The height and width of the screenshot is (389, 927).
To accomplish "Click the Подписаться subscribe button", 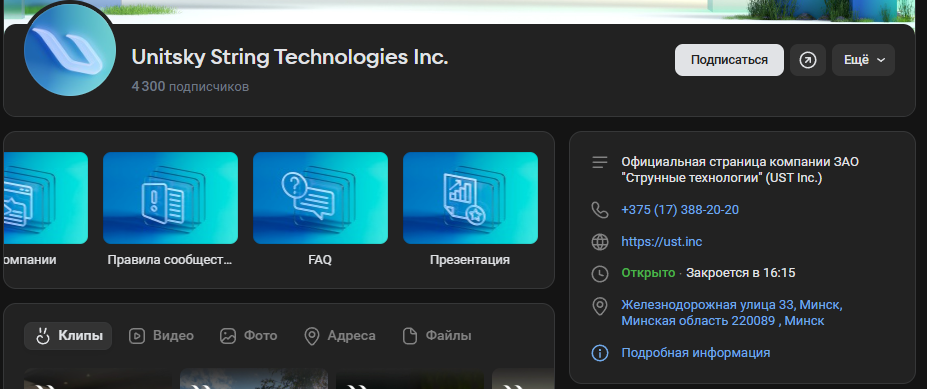I will click(x=729, y=60).
